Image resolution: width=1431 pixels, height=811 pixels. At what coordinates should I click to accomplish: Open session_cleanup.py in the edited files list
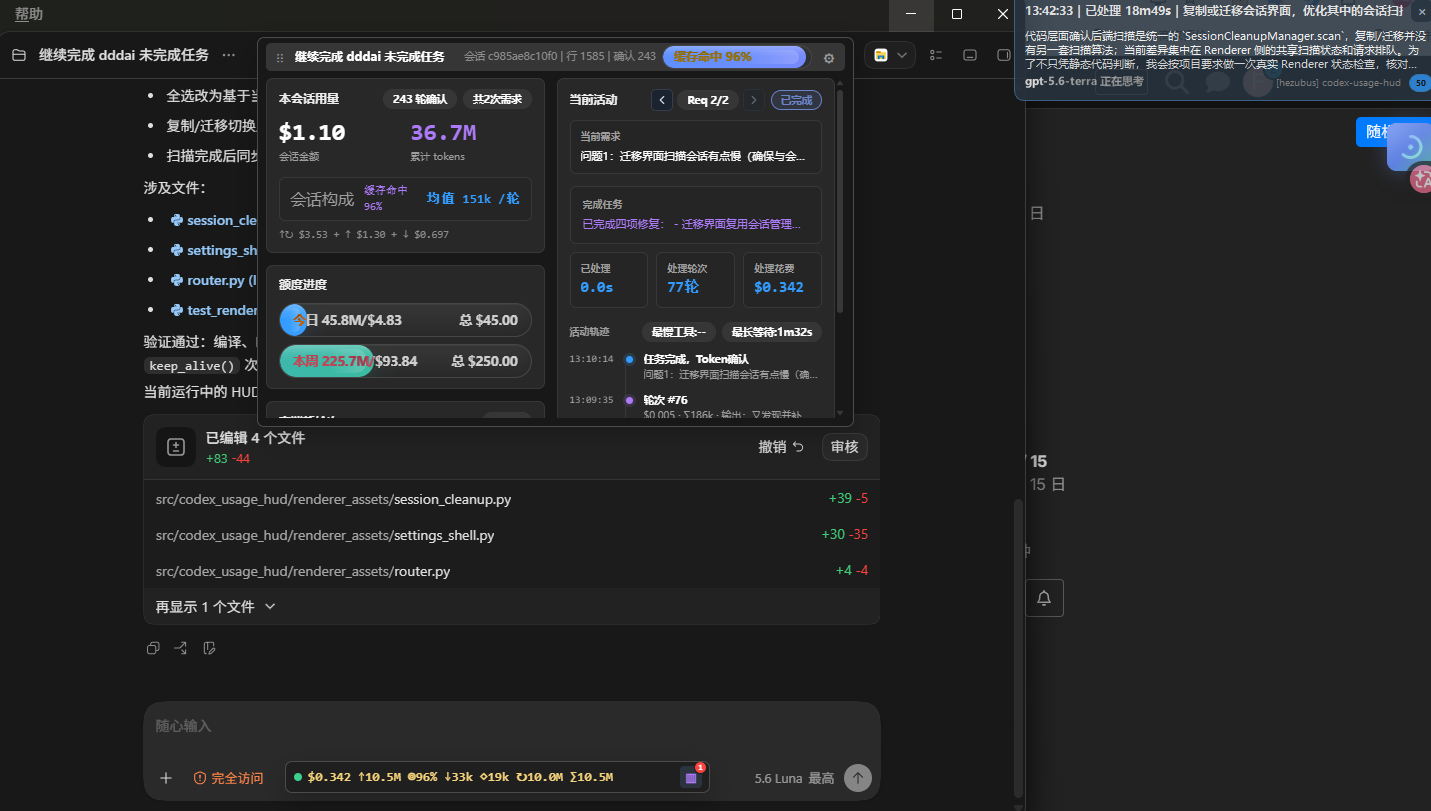(x=511, y=499)
